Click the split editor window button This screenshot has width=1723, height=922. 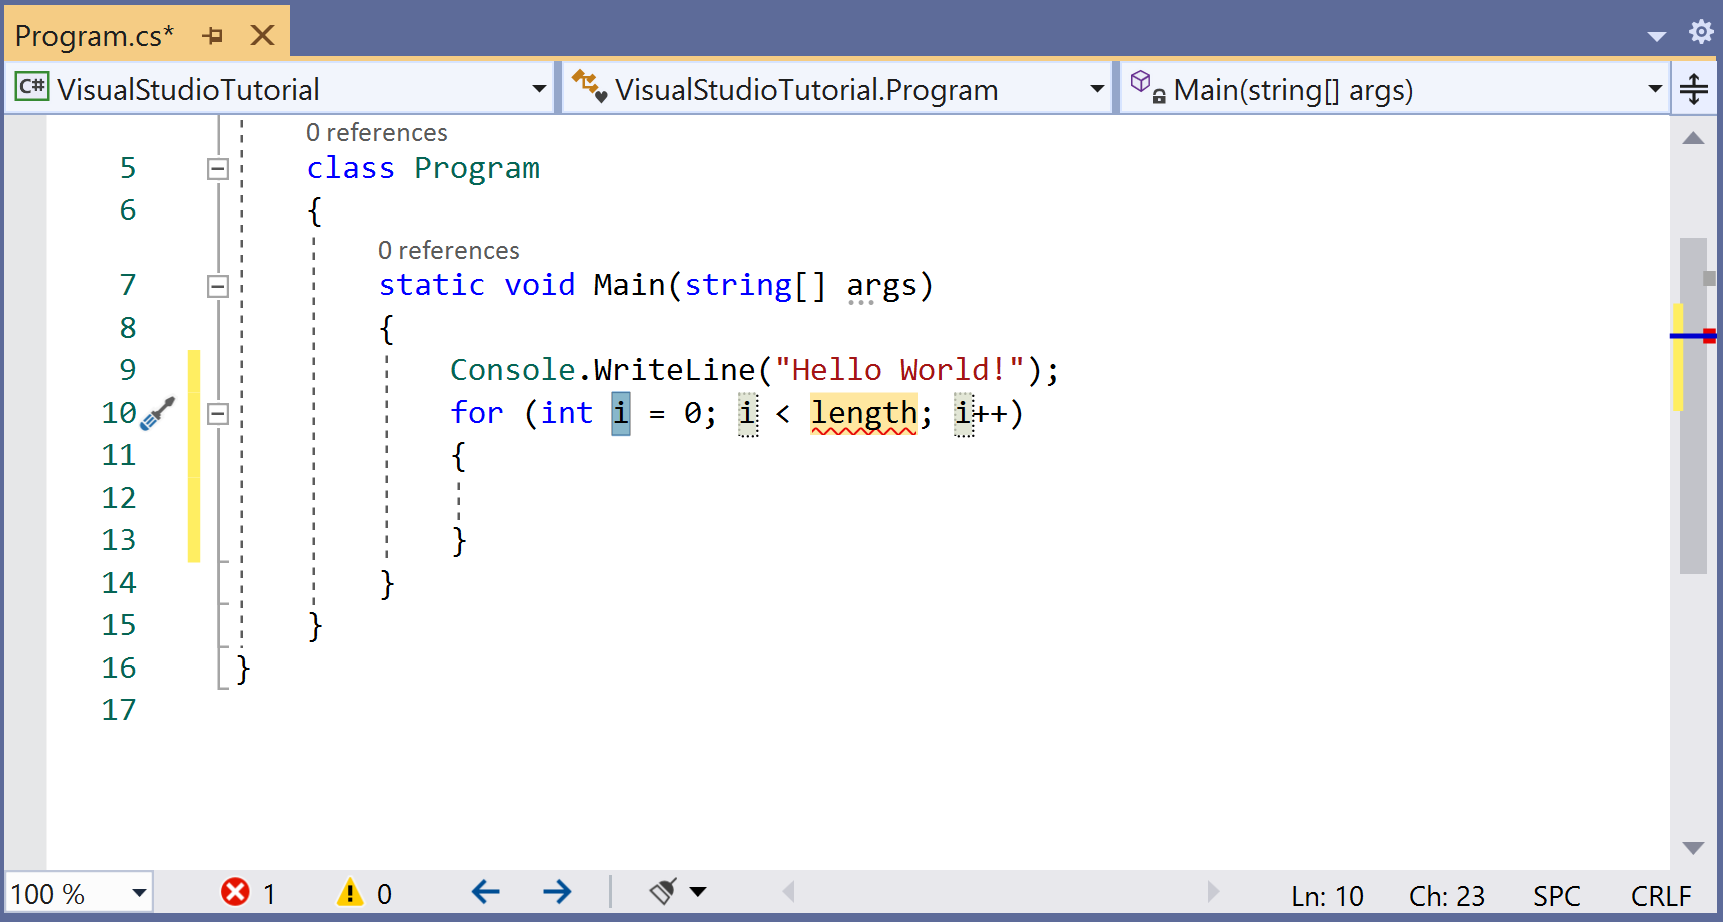[x=1694, y=89]
